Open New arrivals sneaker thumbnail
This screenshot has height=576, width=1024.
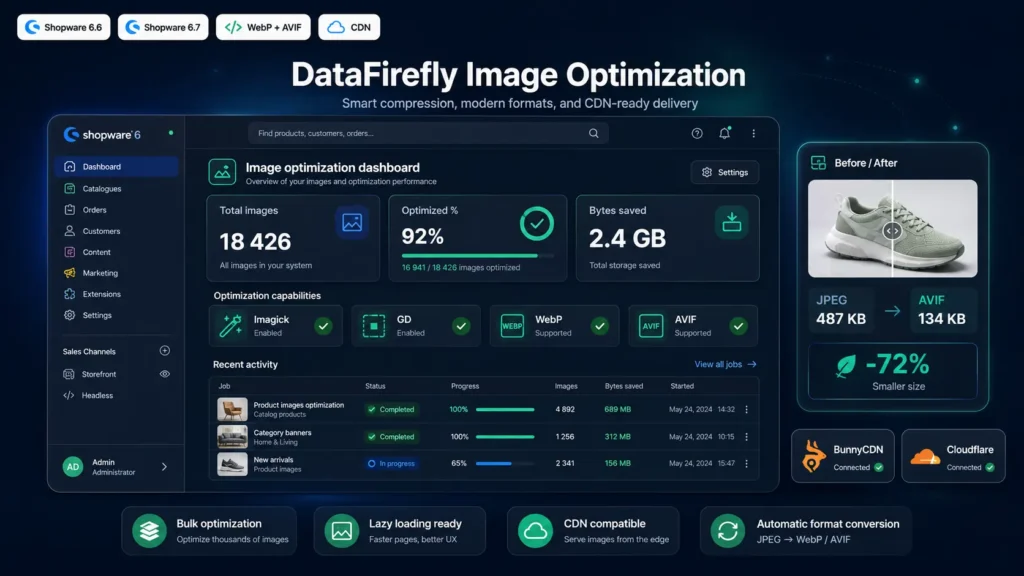coord(232,464)
